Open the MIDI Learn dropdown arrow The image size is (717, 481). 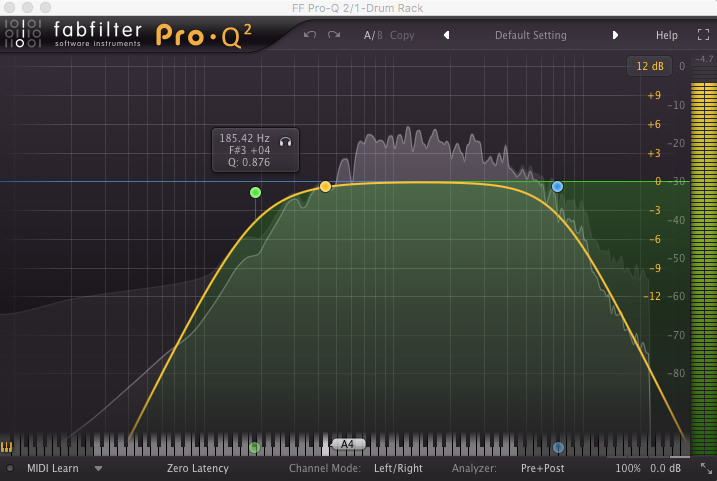98,469
